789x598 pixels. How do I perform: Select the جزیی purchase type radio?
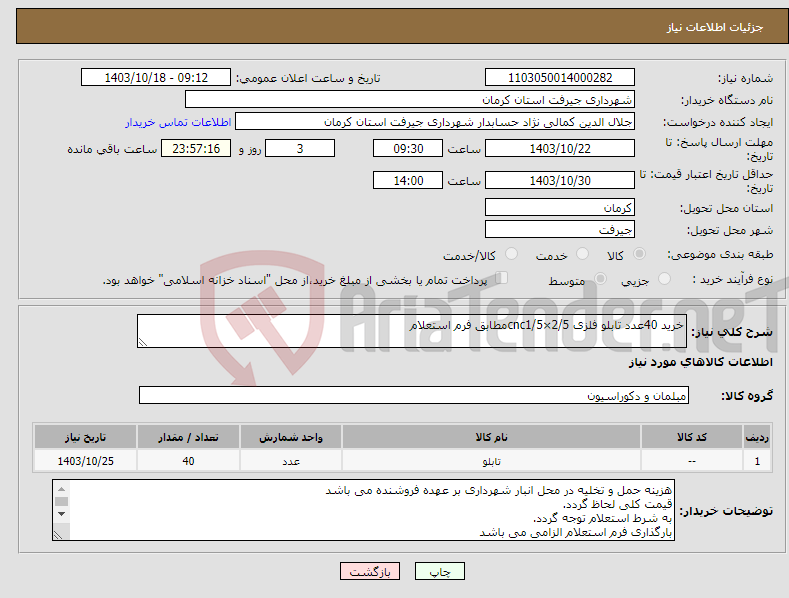(664, 279)
